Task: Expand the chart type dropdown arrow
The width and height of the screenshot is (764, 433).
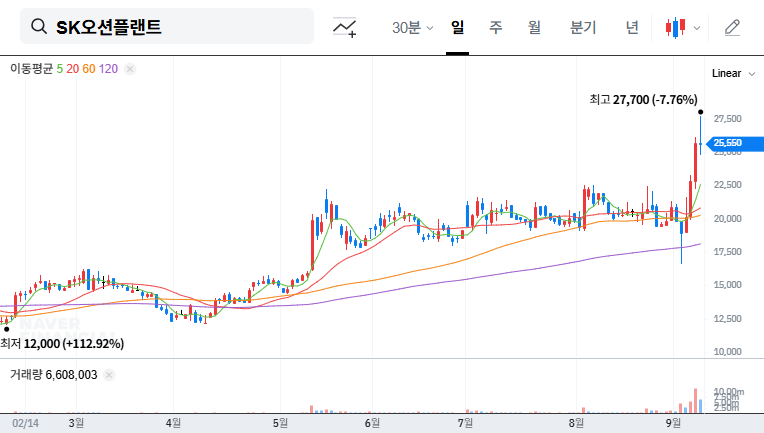Action: pyautogui.click(x=697, y=28)
